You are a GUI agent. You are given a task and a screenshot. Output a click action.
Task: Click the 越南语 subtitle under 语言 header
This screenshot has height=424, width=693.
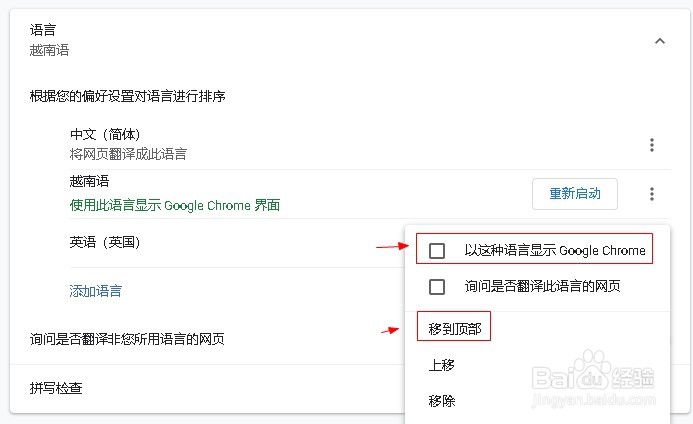click(x=49, y=50)
